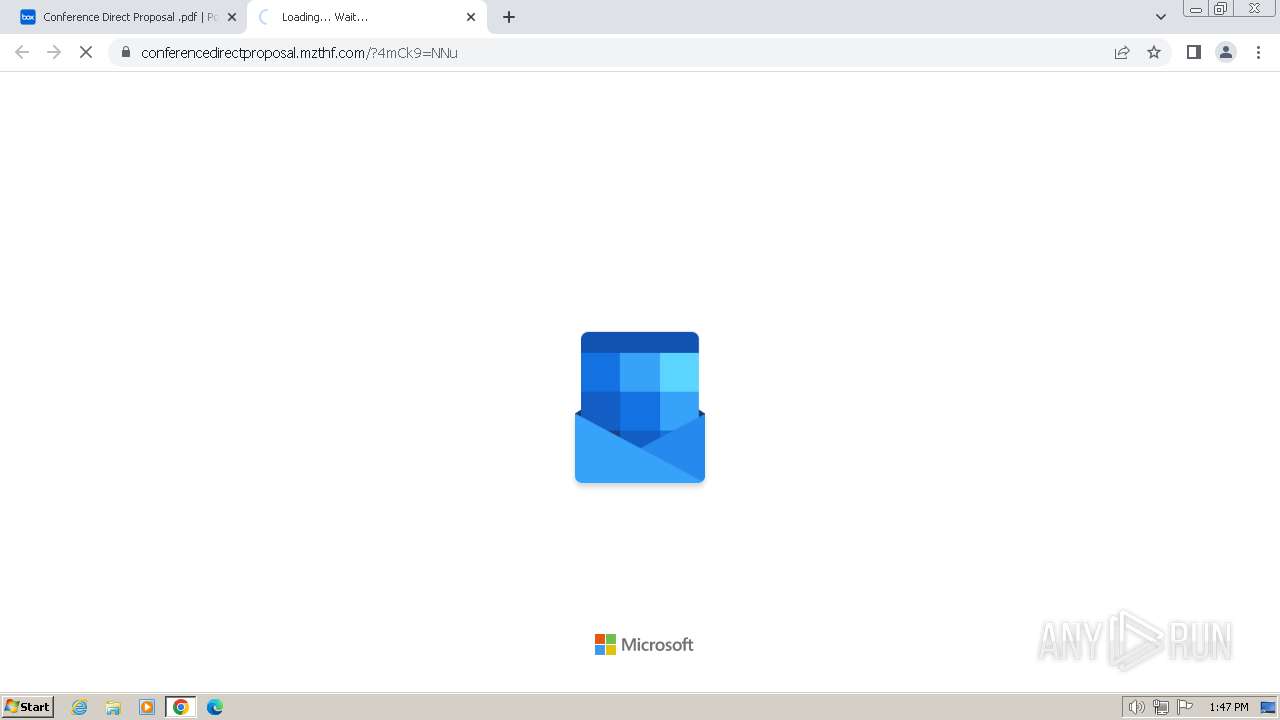
Task: Select Chrome in the taskbar
Action: [x=181, y=707]
